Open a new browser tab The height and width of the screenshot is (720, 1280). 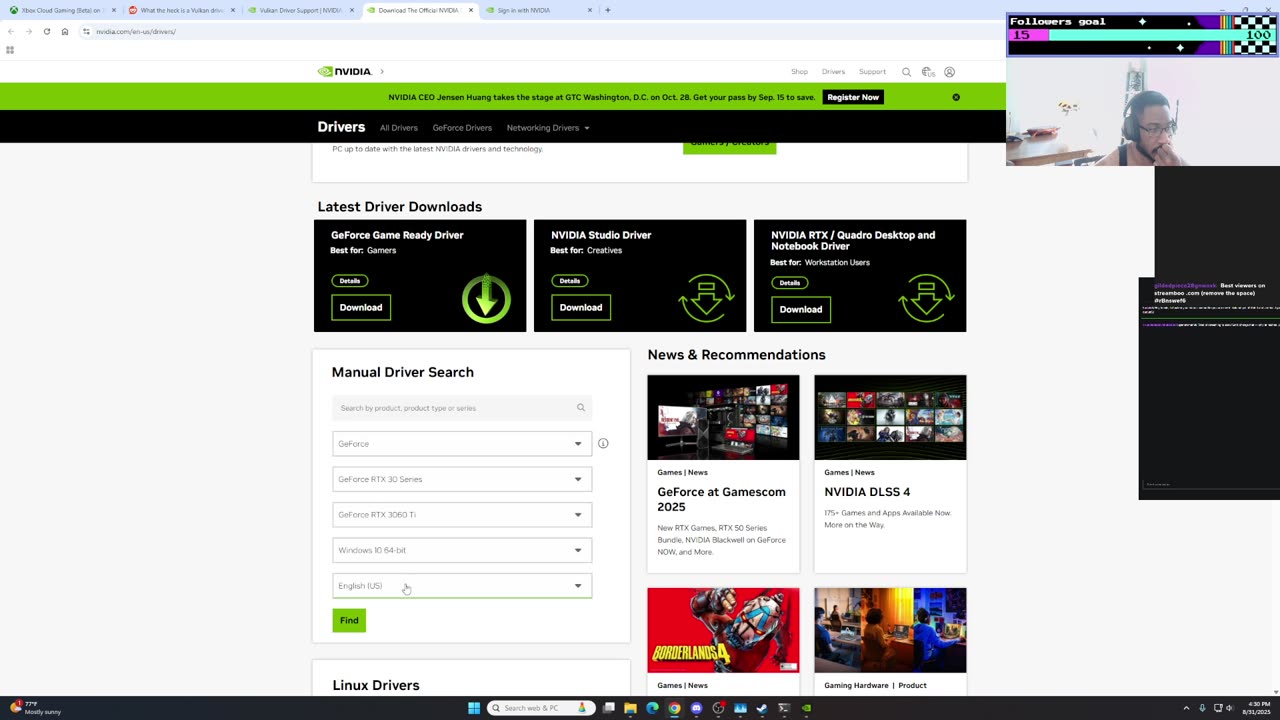(x=607, y=10)
